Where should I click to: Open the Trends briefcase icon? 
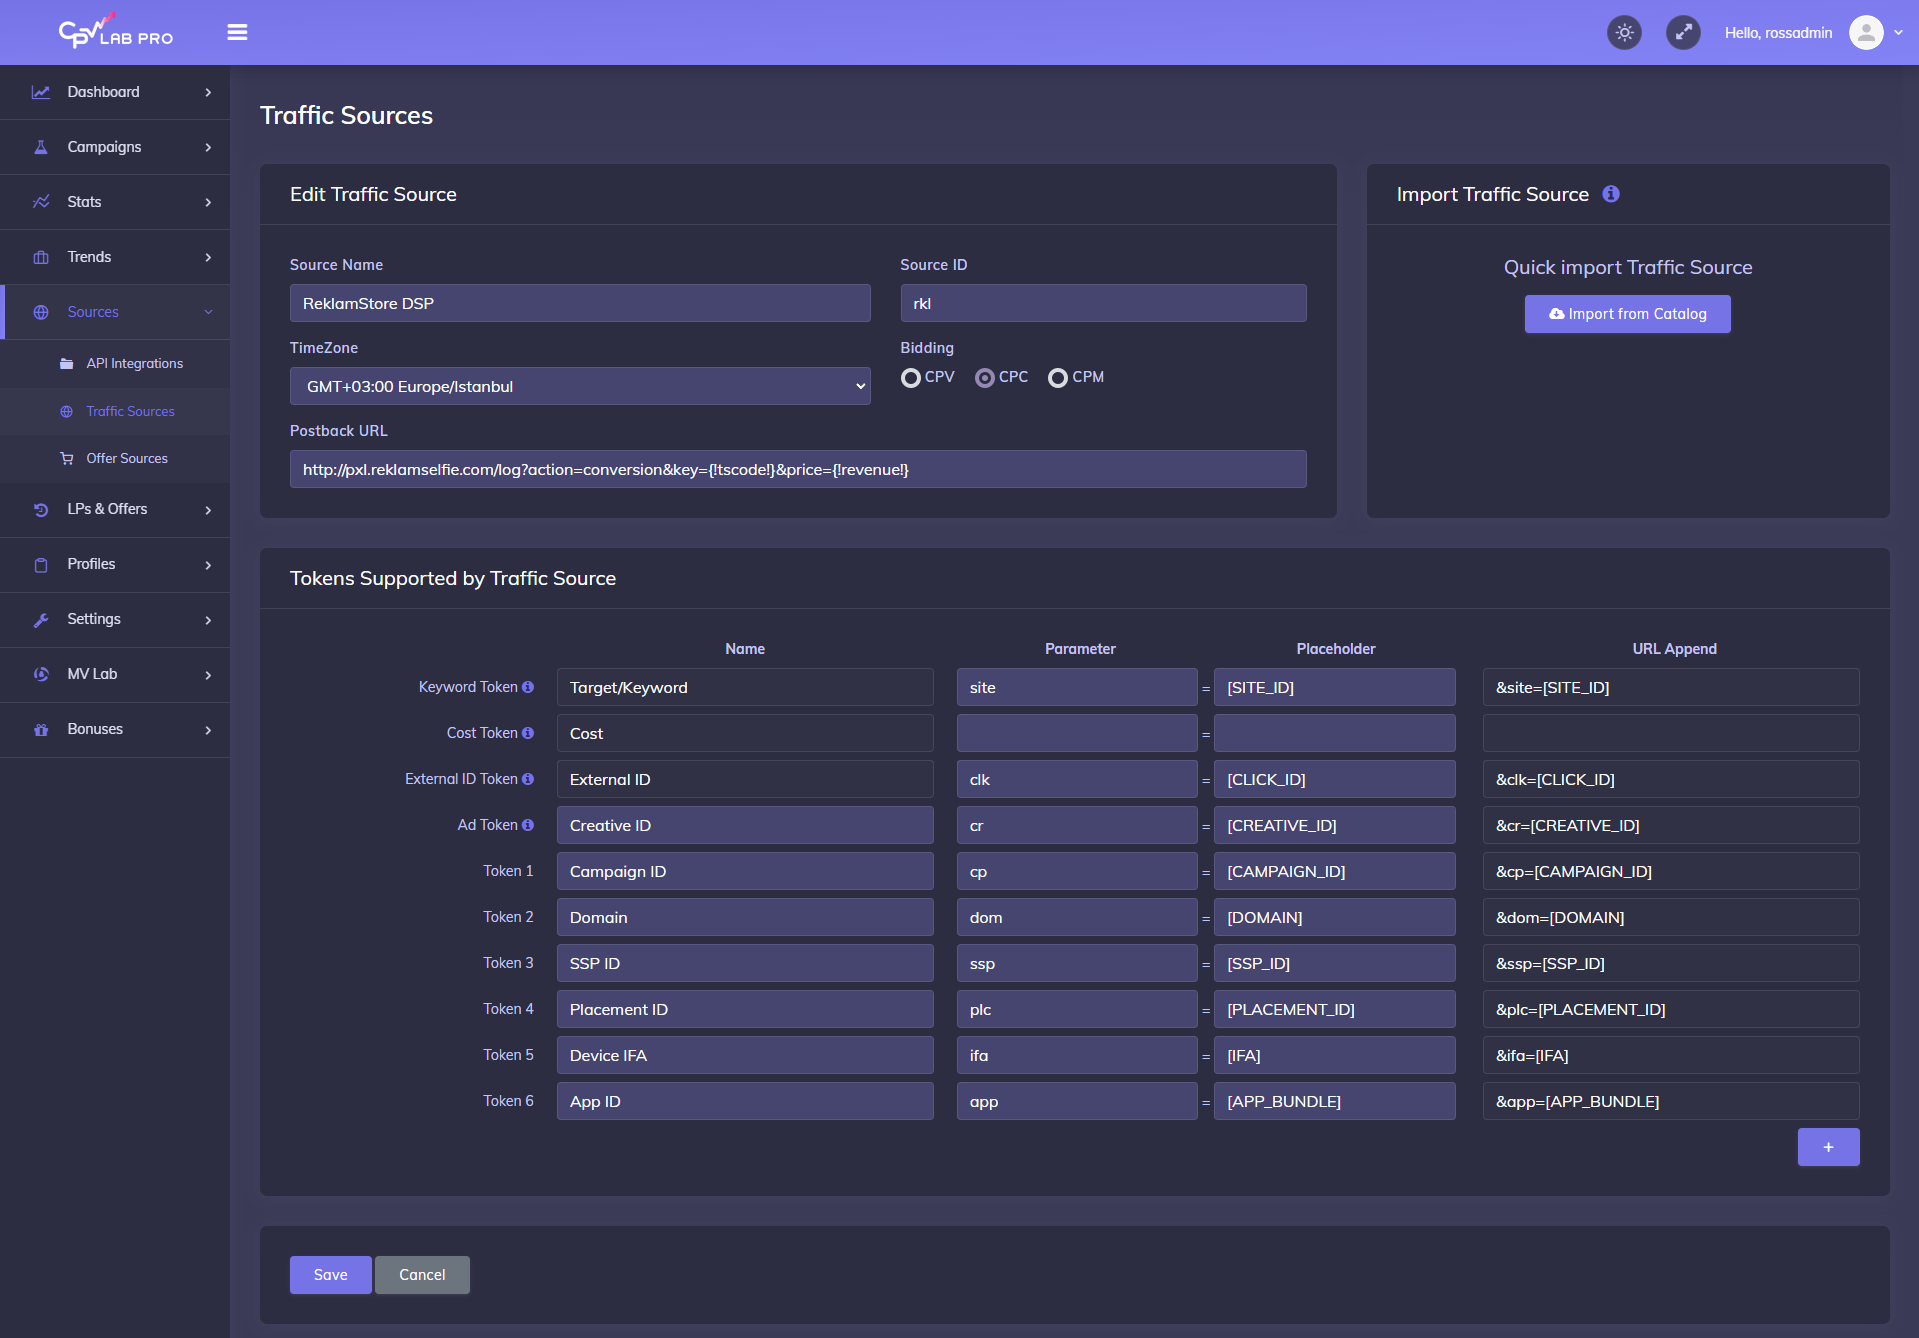coord(40,256)
